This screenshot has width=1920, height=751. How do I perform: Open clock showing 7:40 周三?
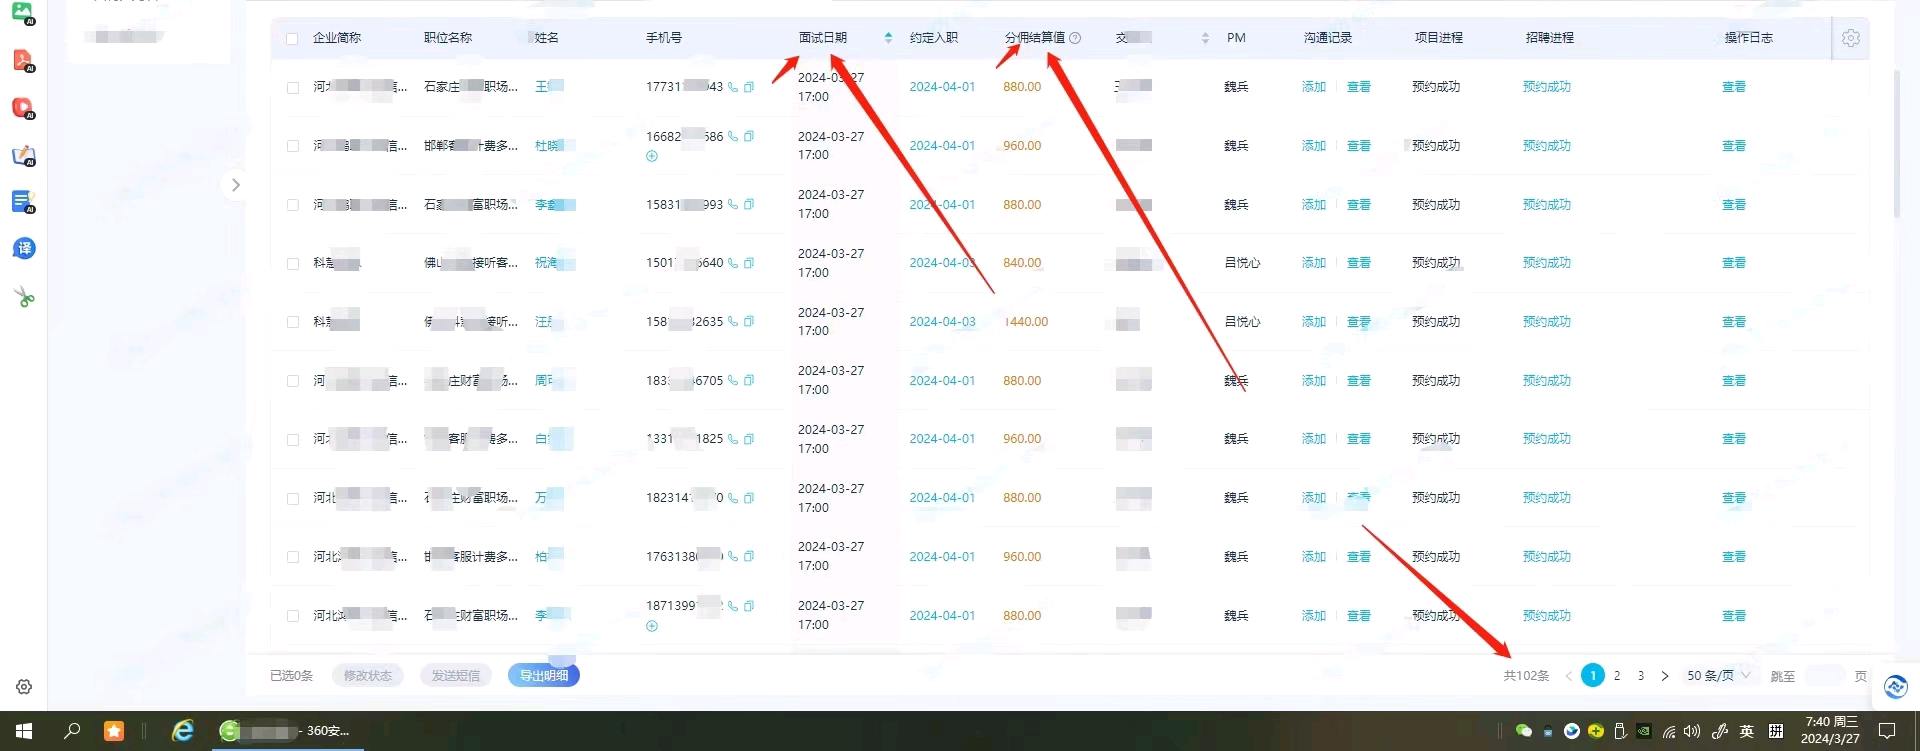click(x=1831, y=730)
